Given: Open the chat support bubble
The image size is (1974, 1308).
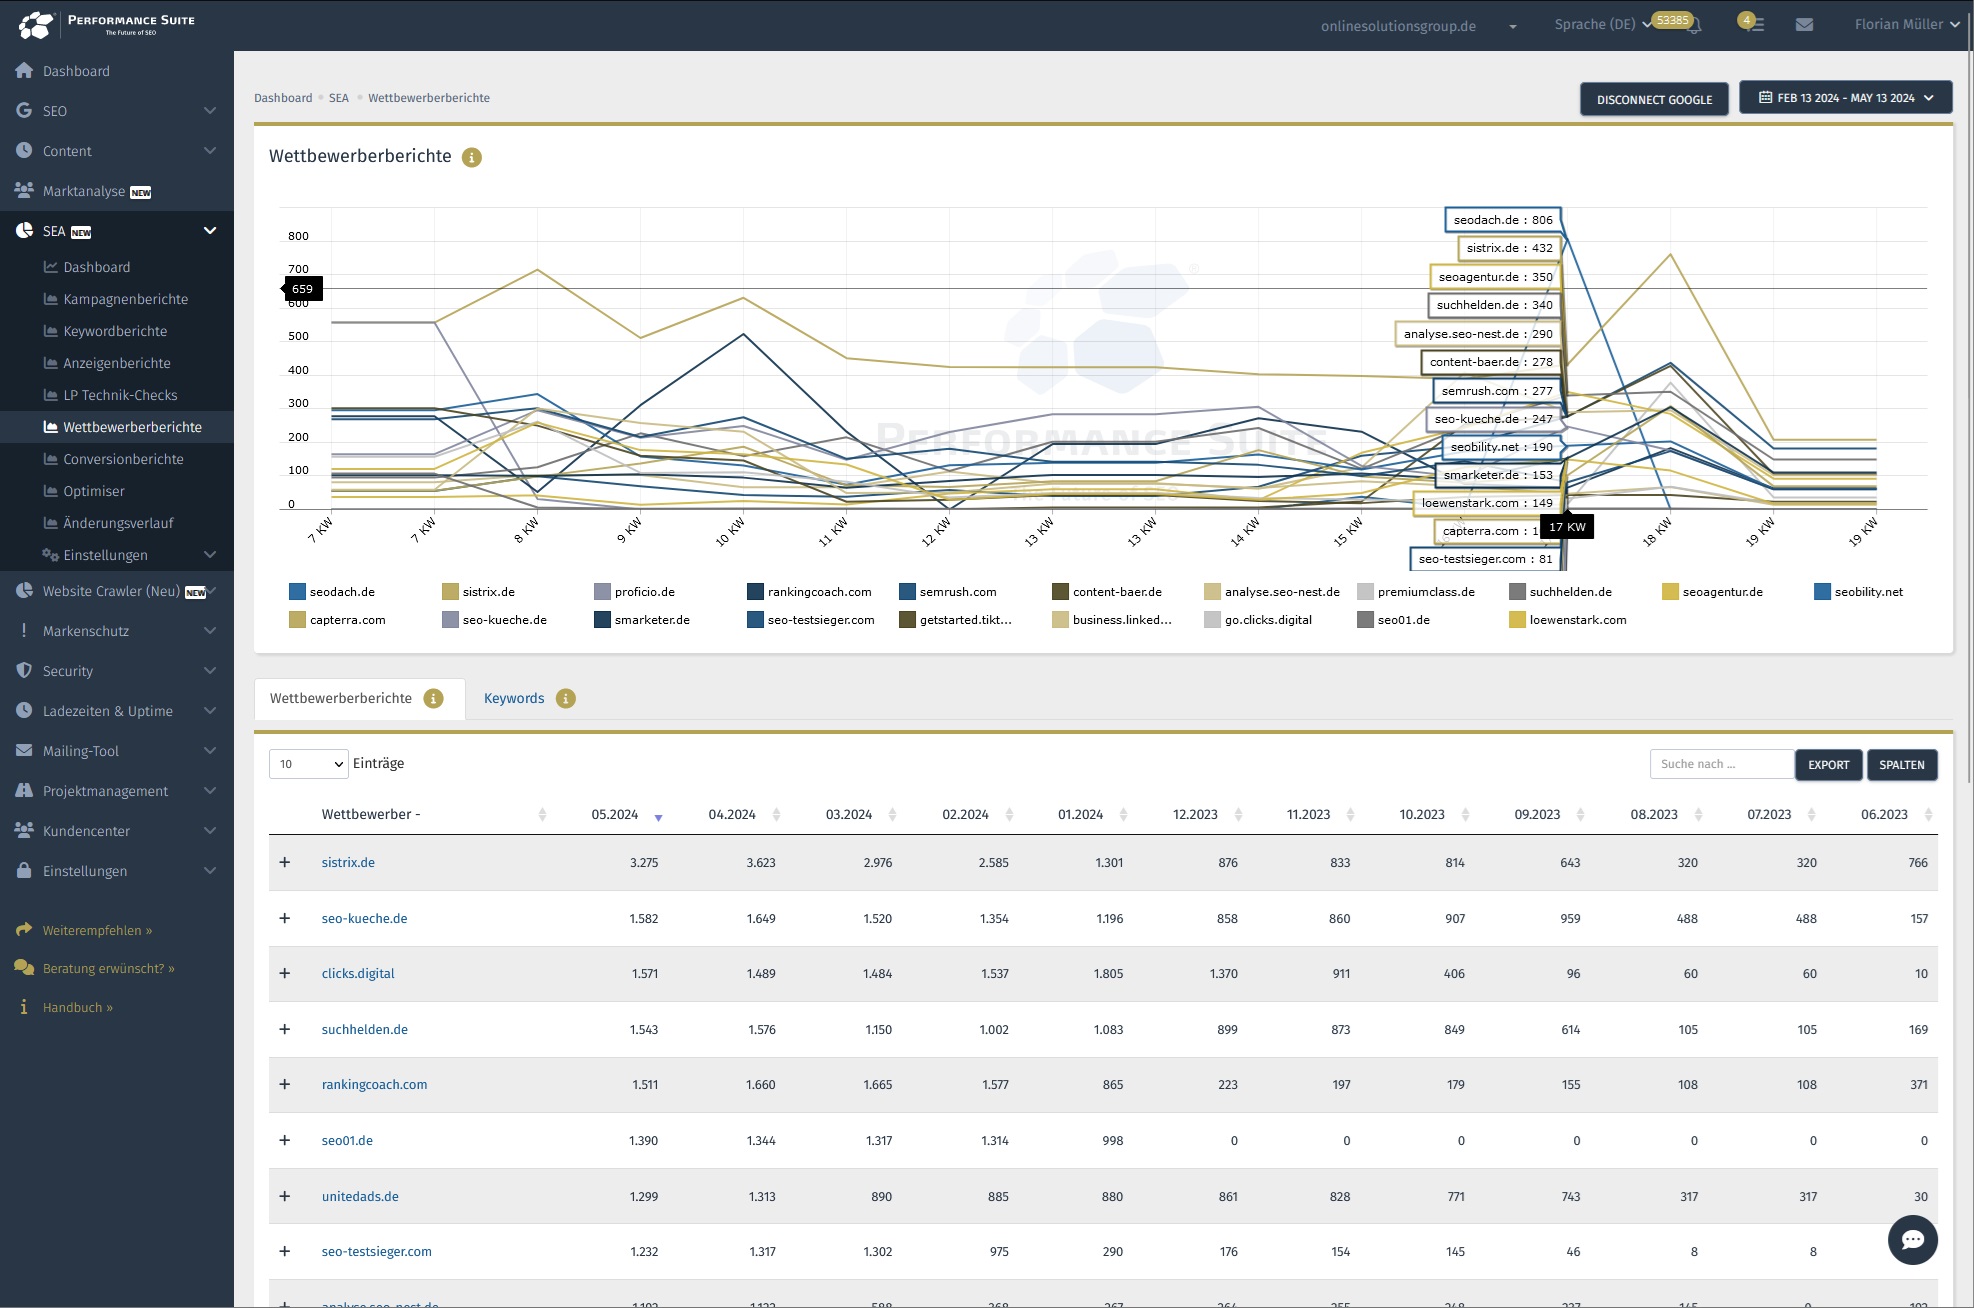Looking at the screenshot, I should [x=1912, y=1239].
